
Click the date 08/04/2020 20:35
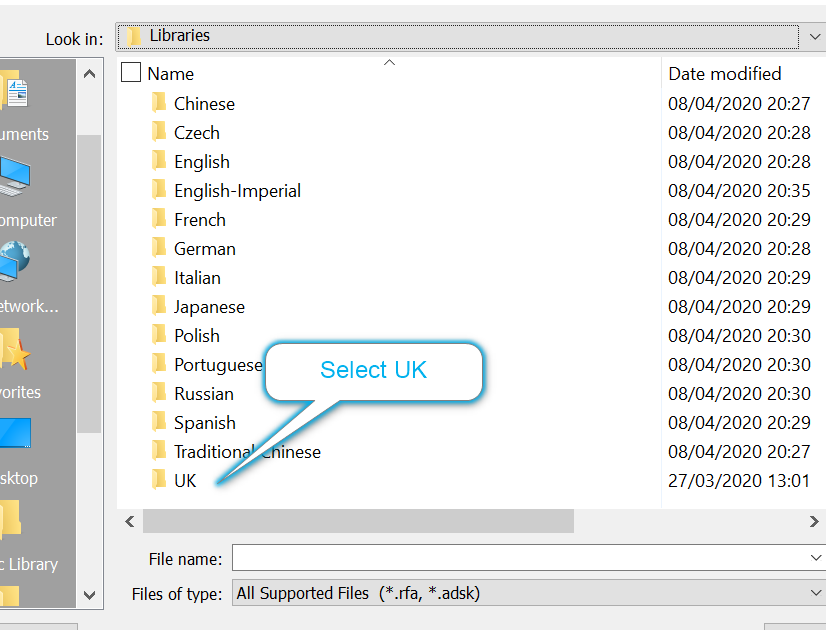tap(739, 191)
